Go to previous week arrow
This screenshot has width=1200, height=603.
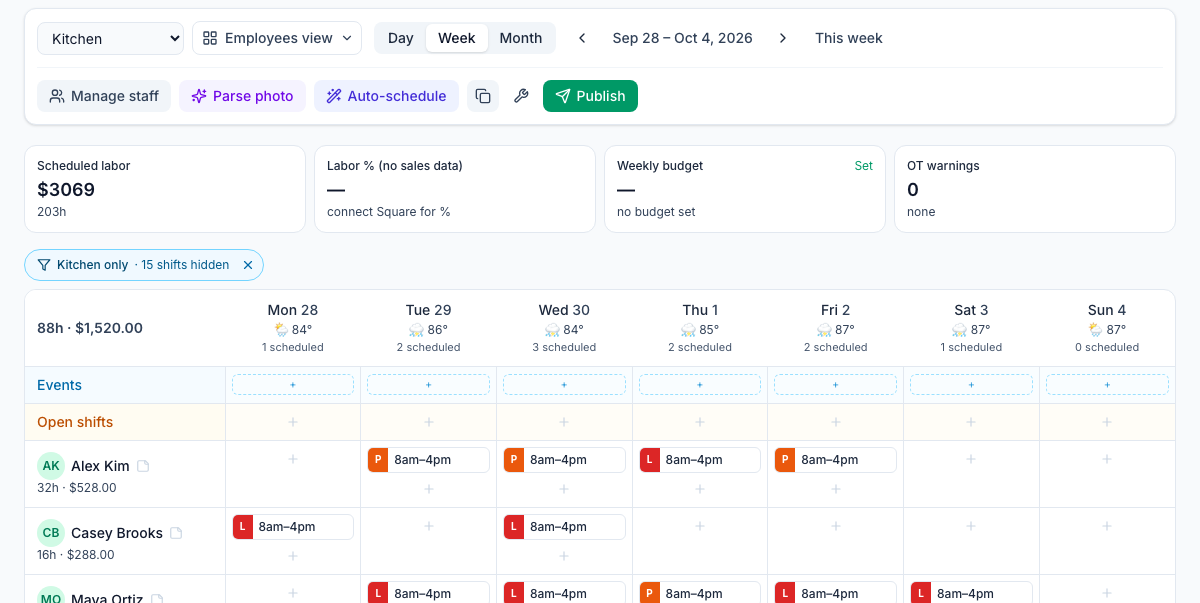[582, 38]
